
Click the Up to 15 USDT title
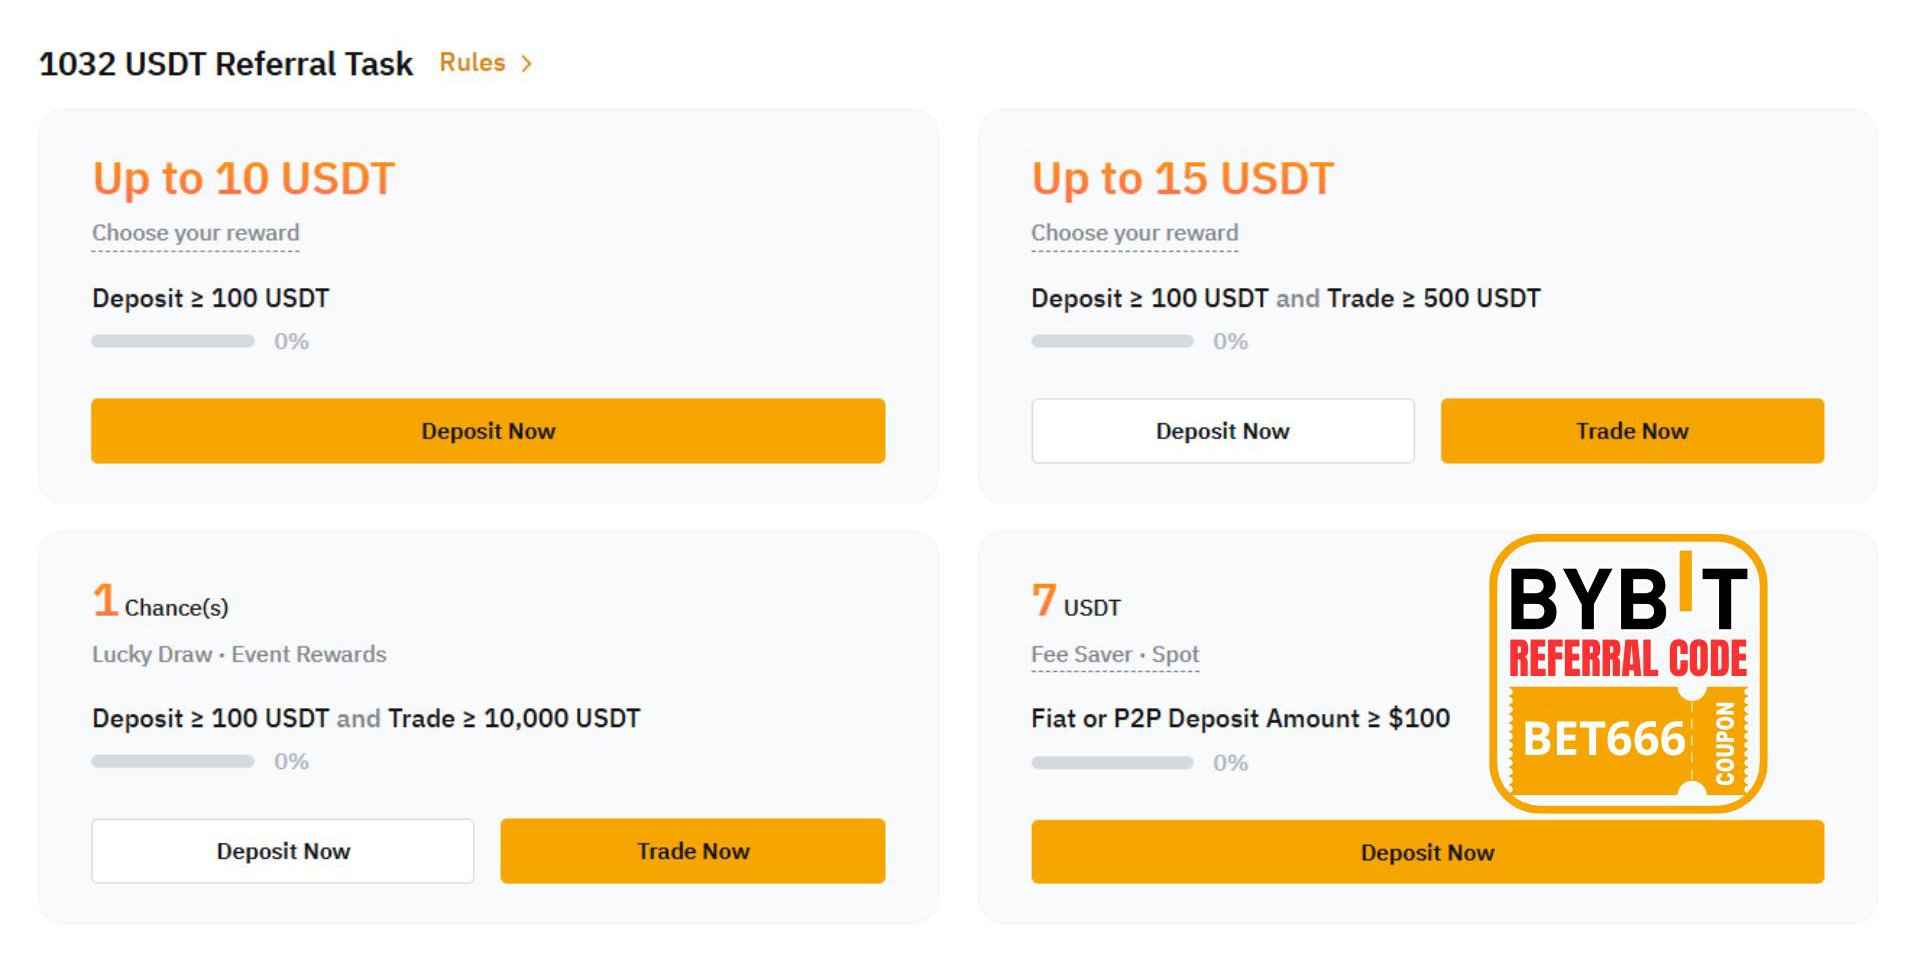pos(1182,179)
